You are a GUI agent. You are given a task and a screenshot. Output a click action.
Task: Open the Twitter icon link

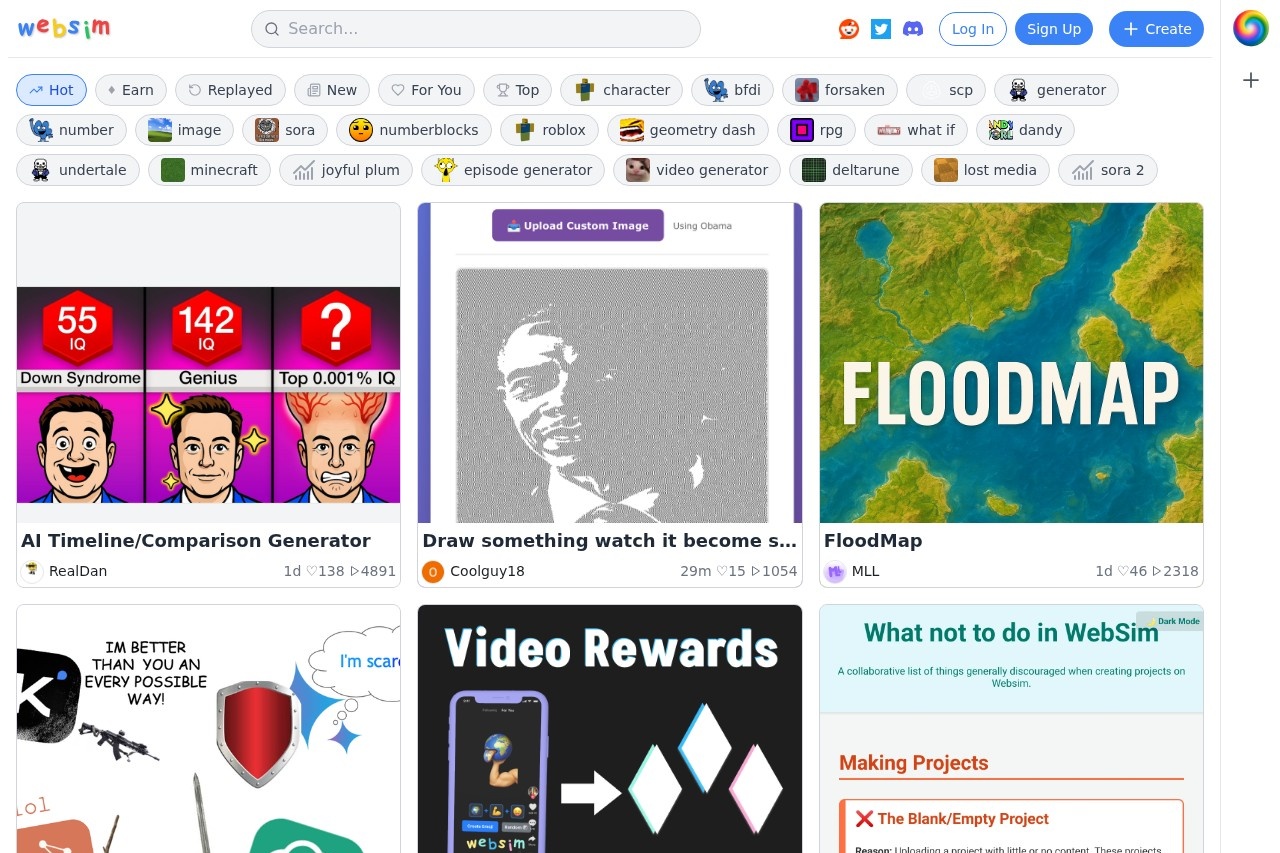point(880,29)
